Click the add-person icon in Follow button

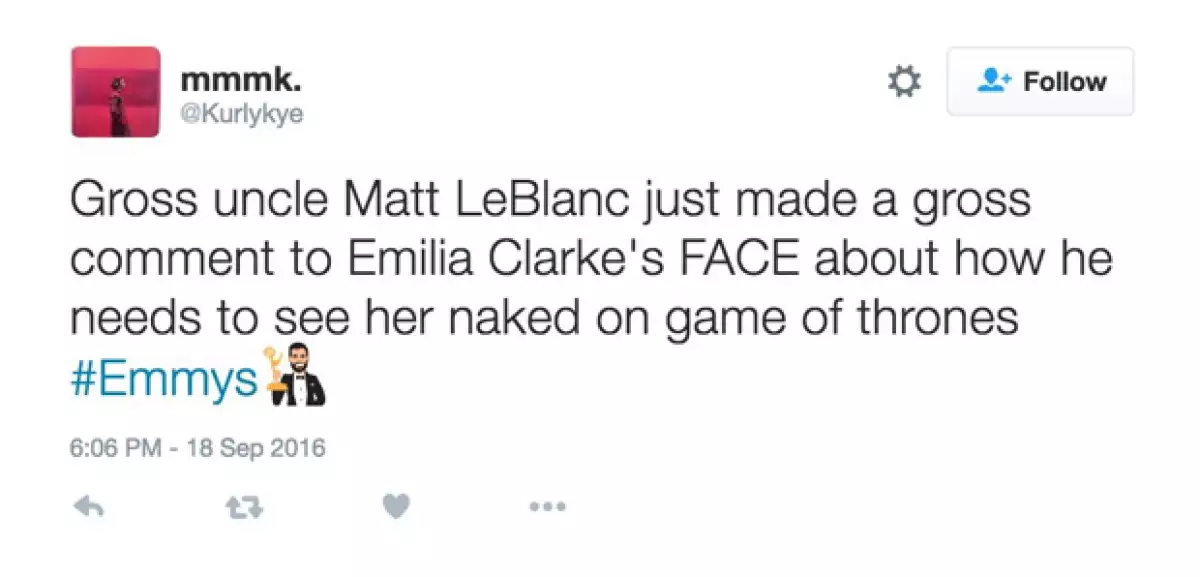[995, 82]
